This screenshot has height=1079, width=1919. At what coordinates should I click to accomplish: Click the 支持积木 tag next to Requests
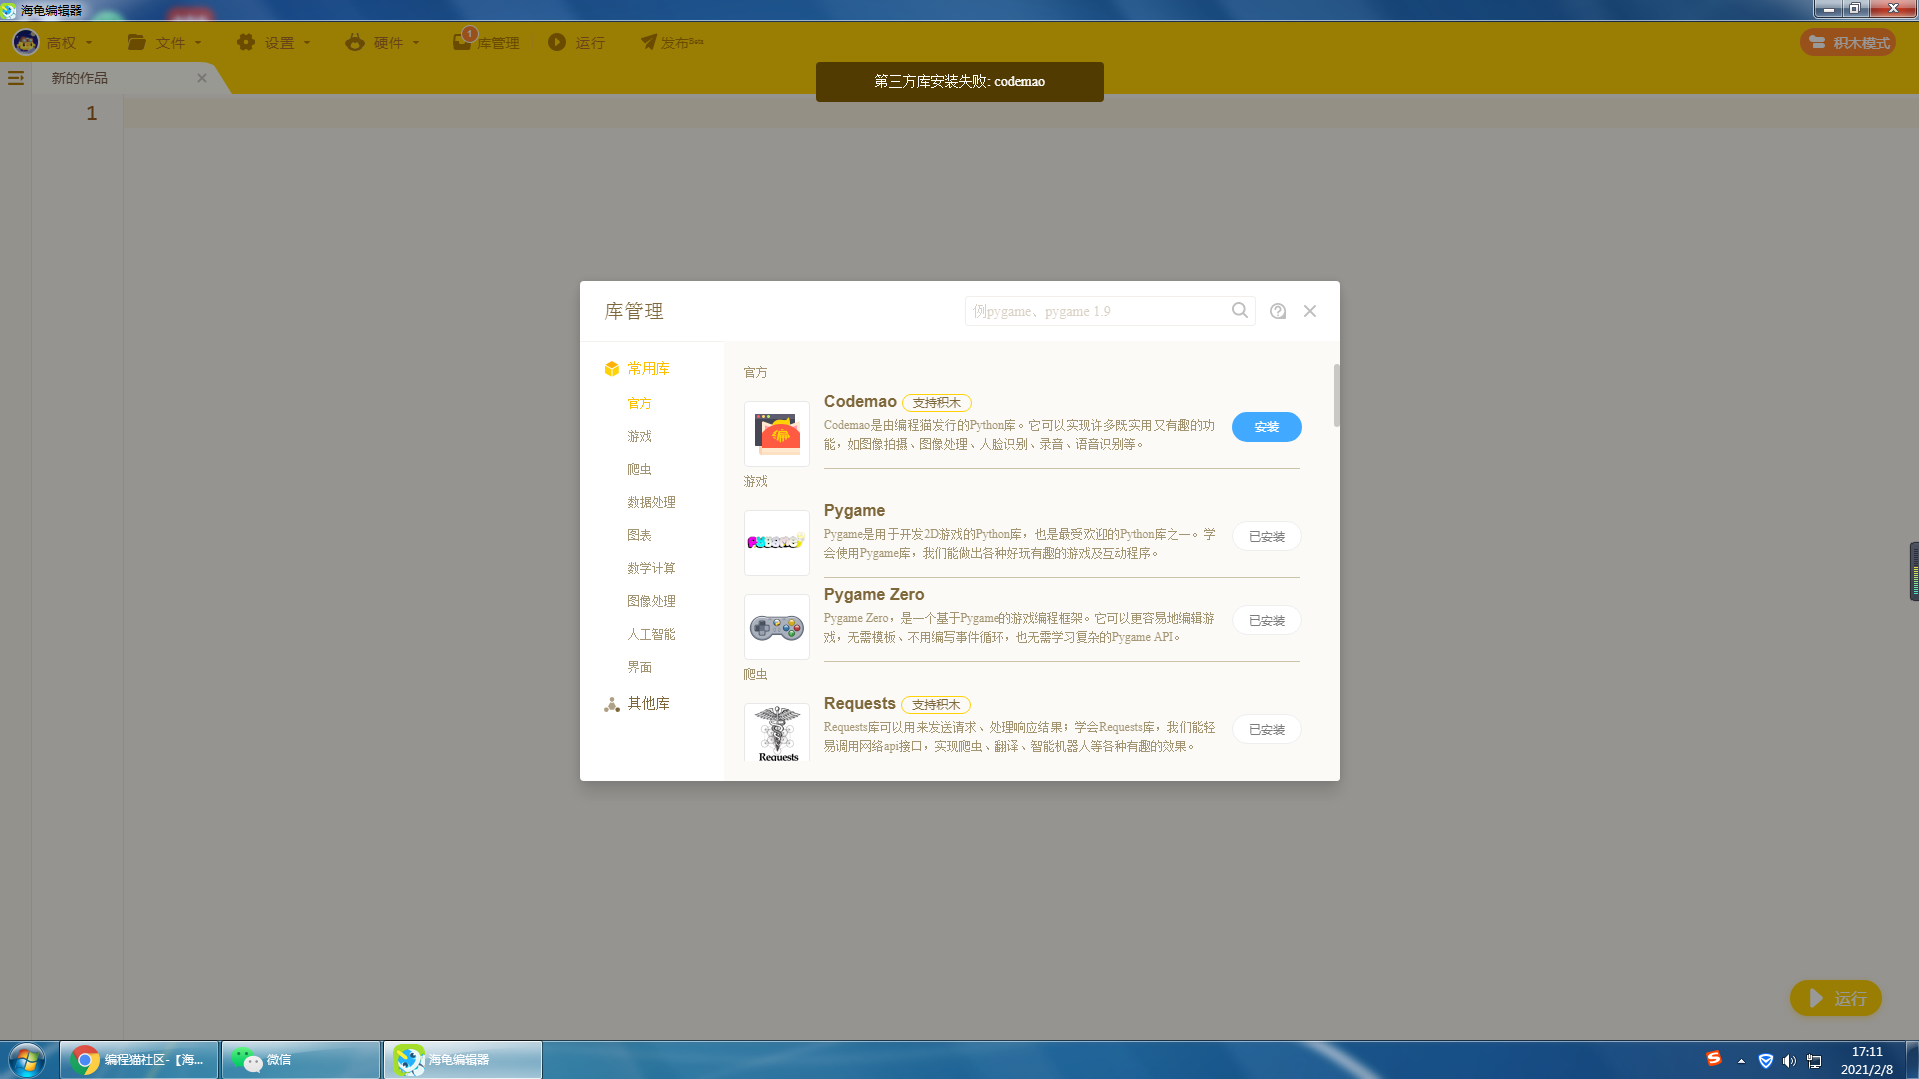936,705
